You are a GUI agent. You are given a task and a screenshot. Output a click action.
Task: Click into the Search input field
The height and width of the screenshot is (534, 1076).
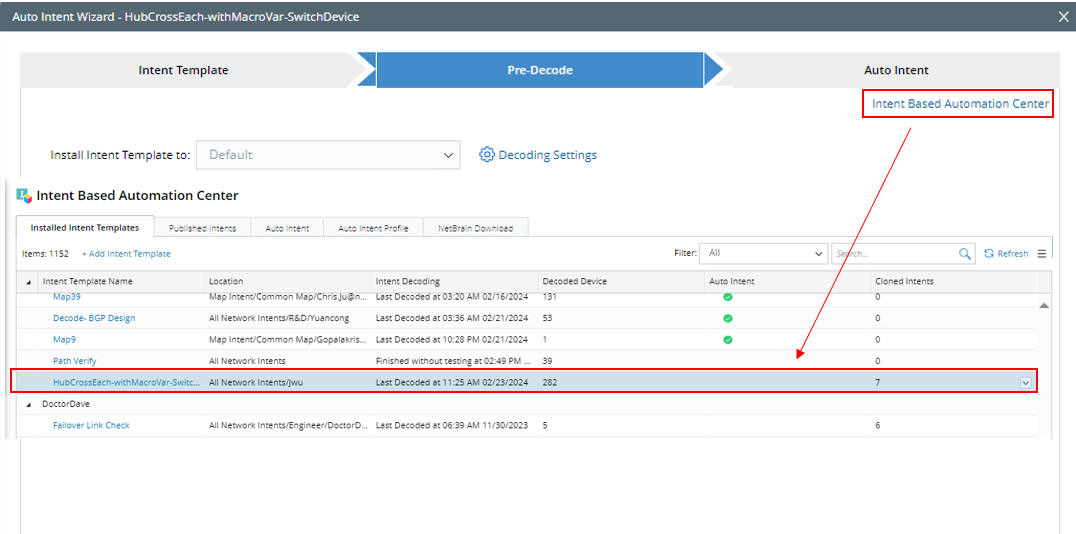click(895, 254)
